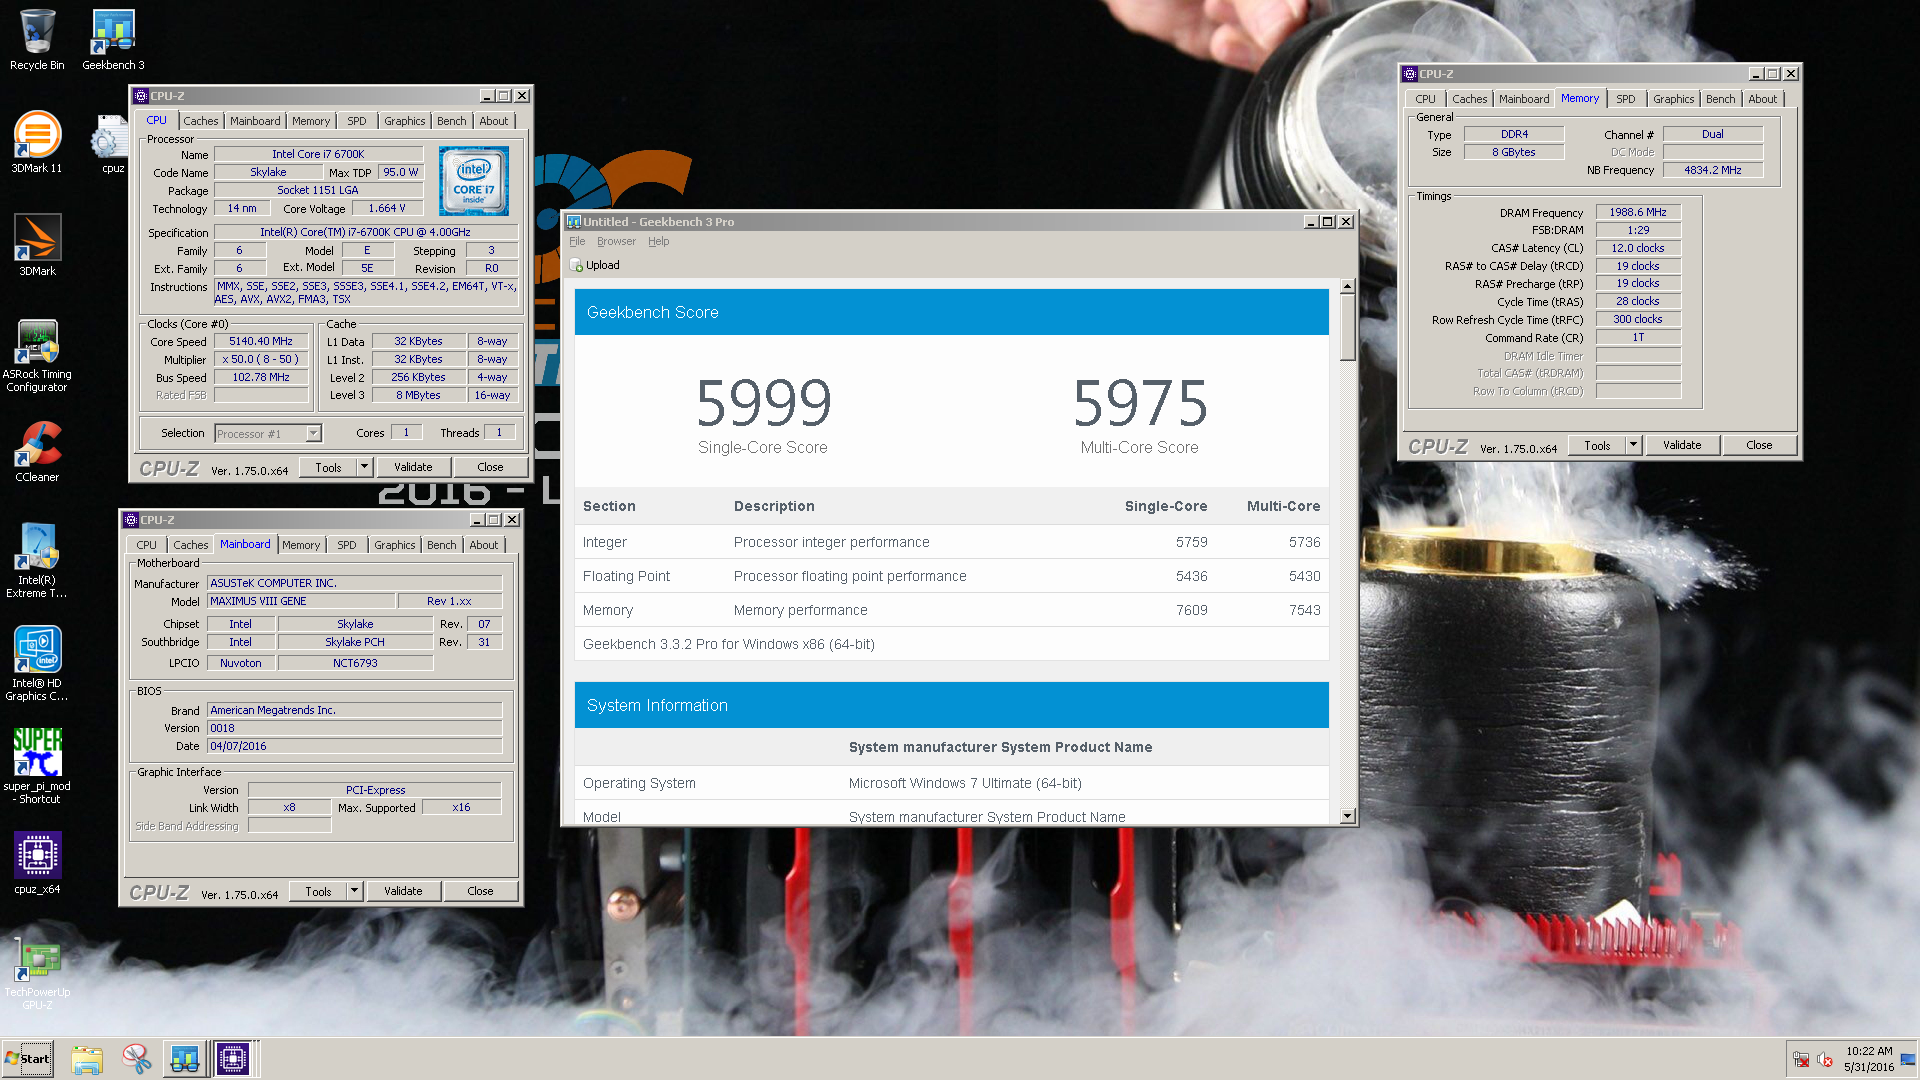Viewport: 1920px width, 1080px height.
Task: Launch the Geekbench 3 desktop shortcut
Action: tap(113, 40)
